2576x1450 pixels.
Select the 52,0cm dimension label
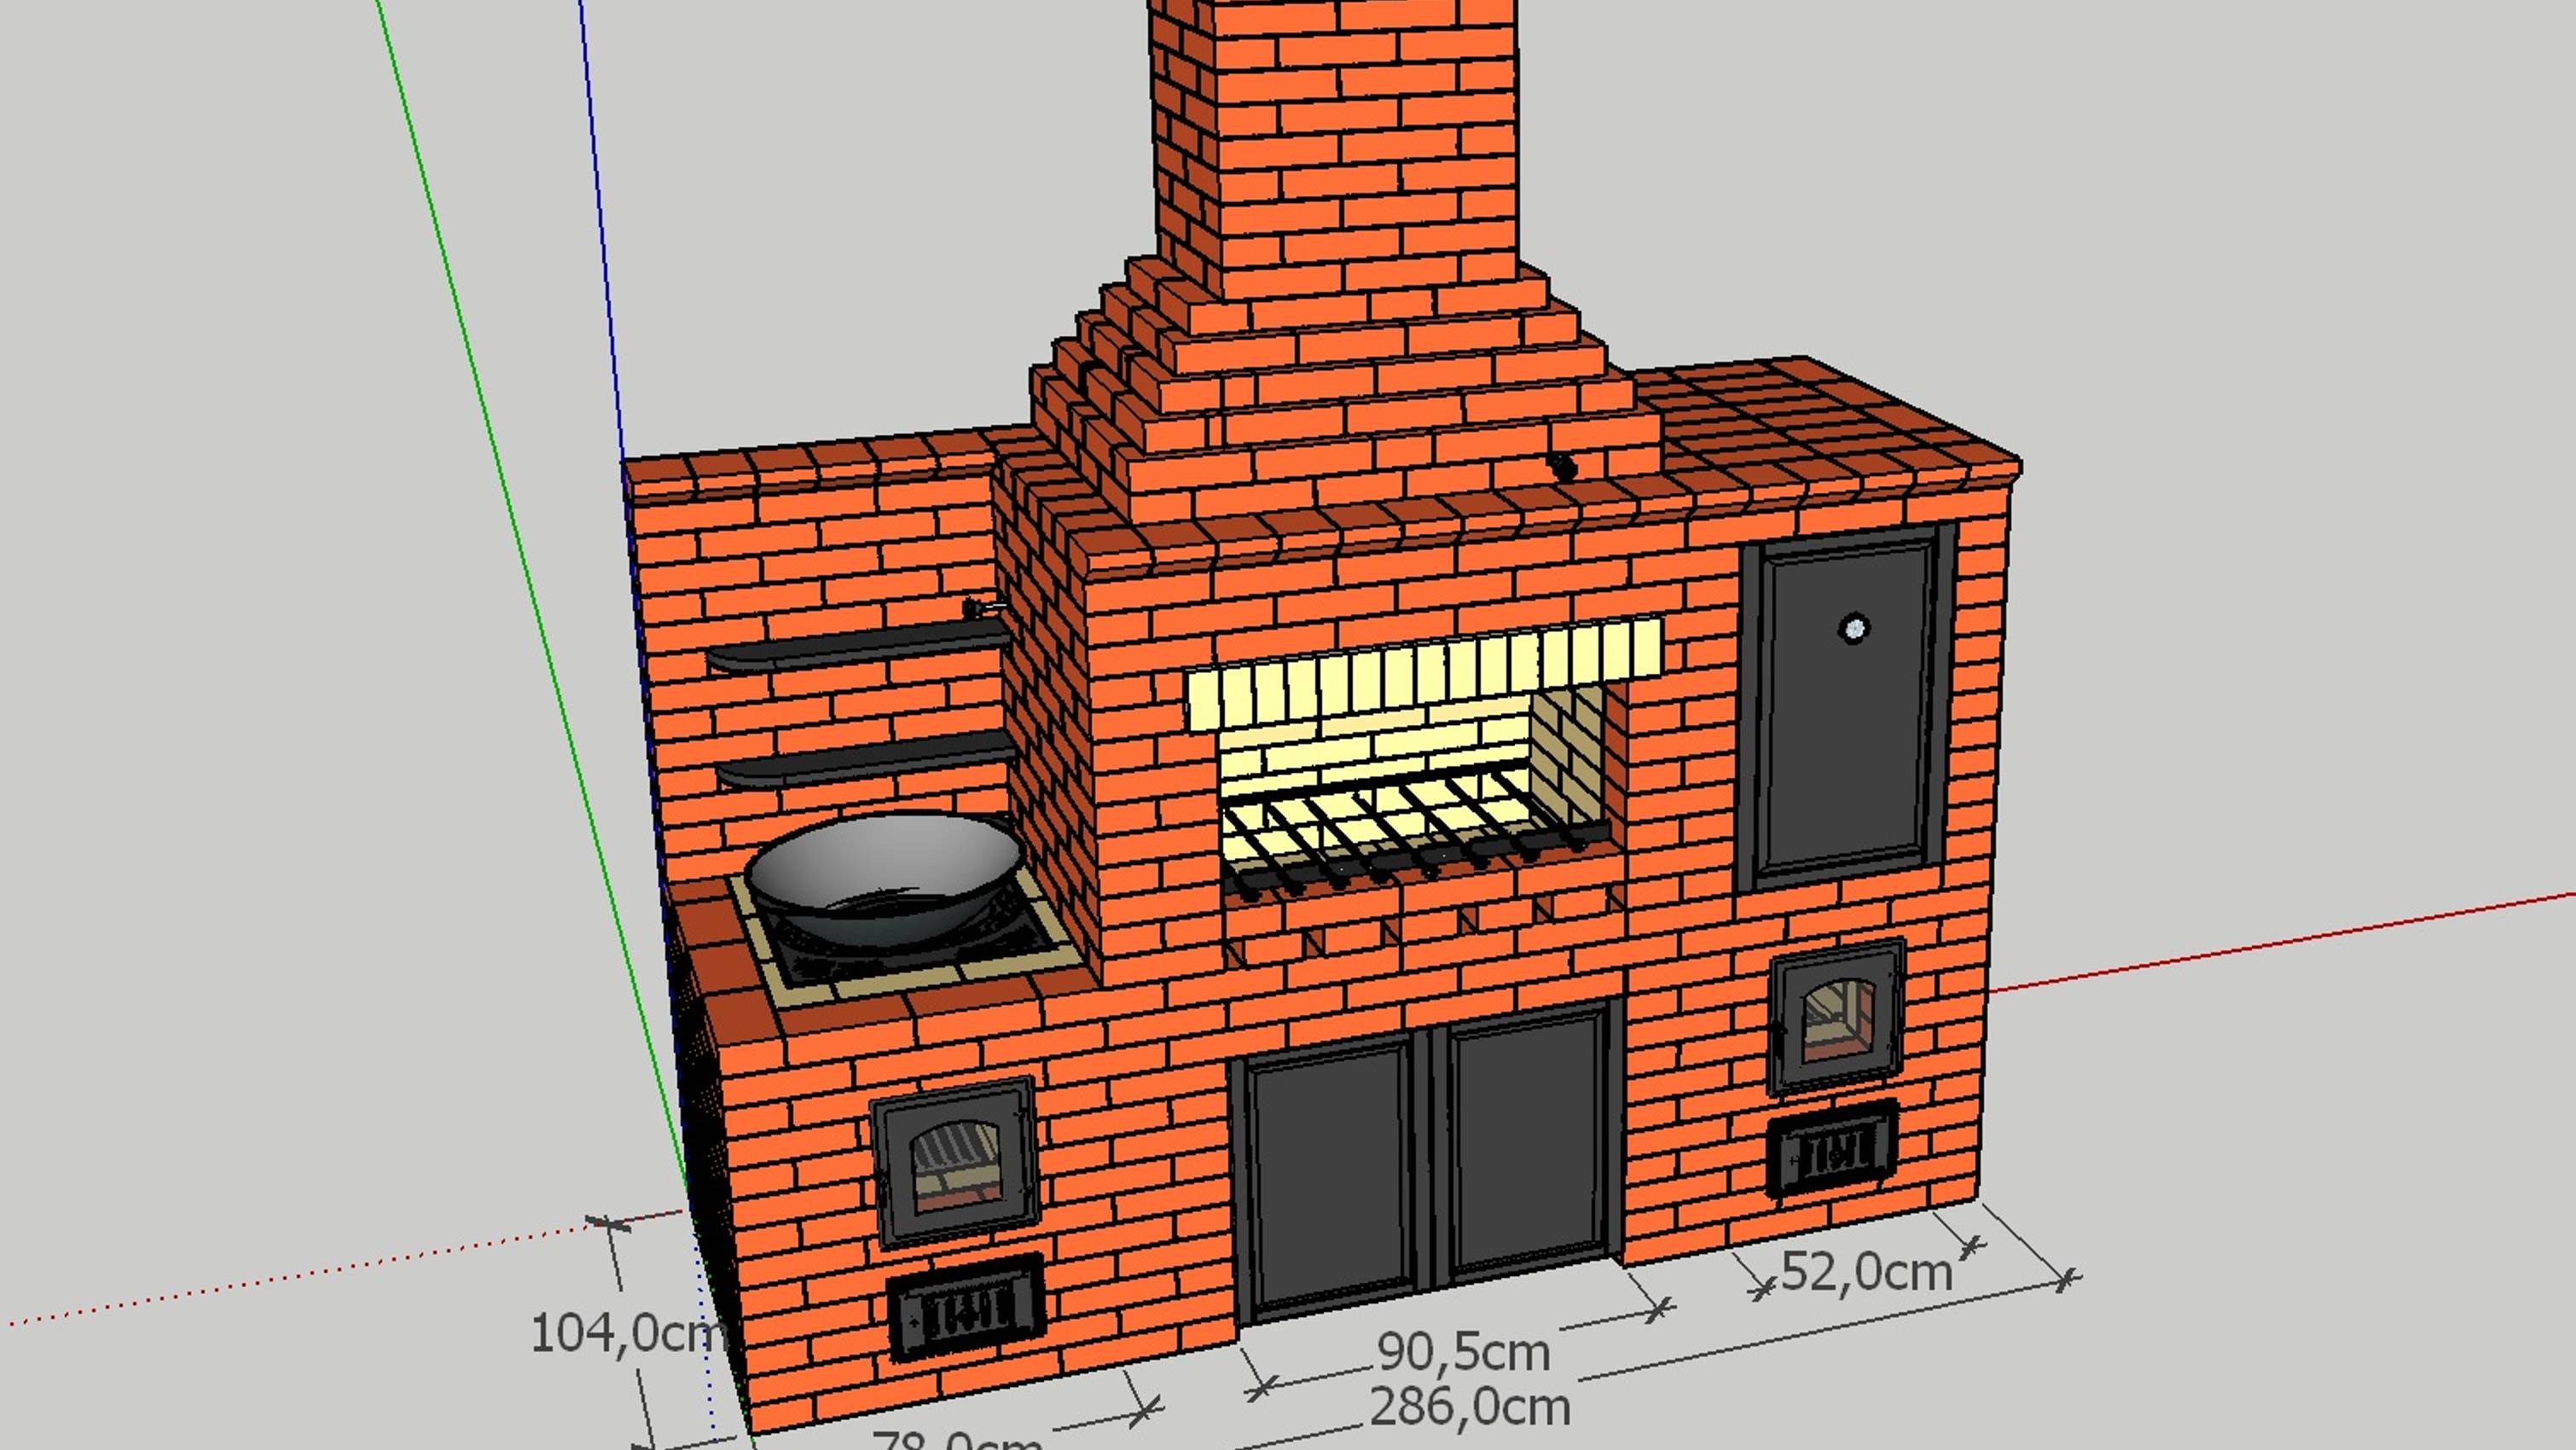[1867, 1272]
